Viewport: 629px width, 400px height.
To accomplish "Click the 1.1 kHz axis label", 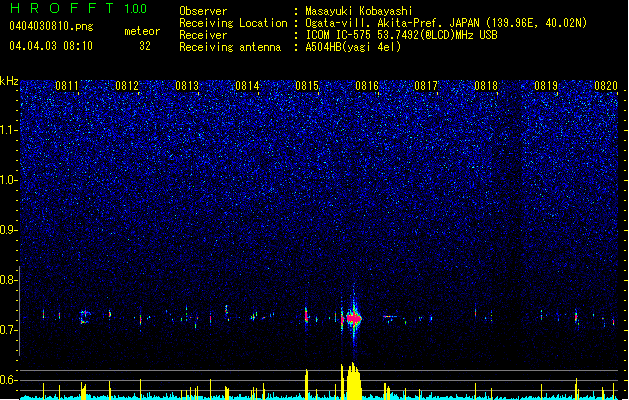I will click(x=8, y=130).
